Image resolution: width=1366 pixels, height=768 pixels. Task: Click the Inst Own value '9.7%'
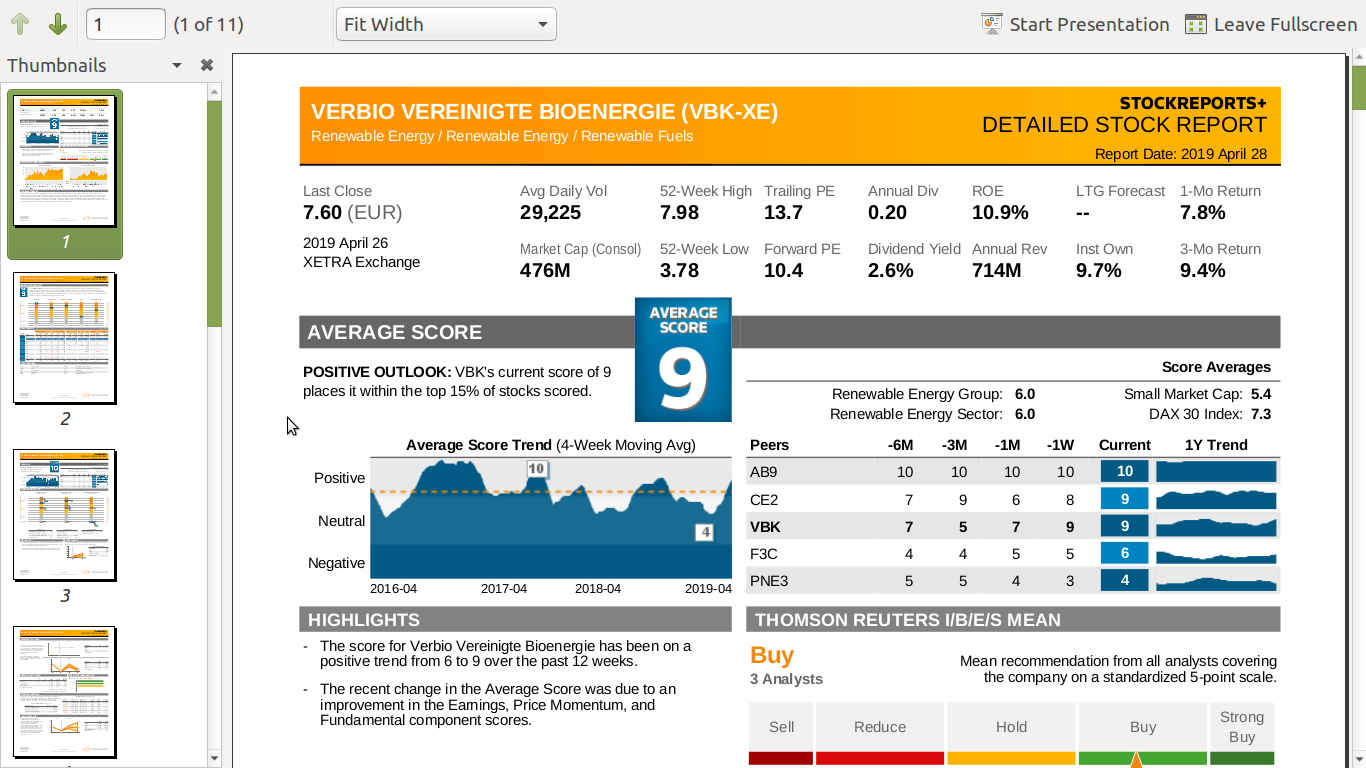[x=1099, y=270]
